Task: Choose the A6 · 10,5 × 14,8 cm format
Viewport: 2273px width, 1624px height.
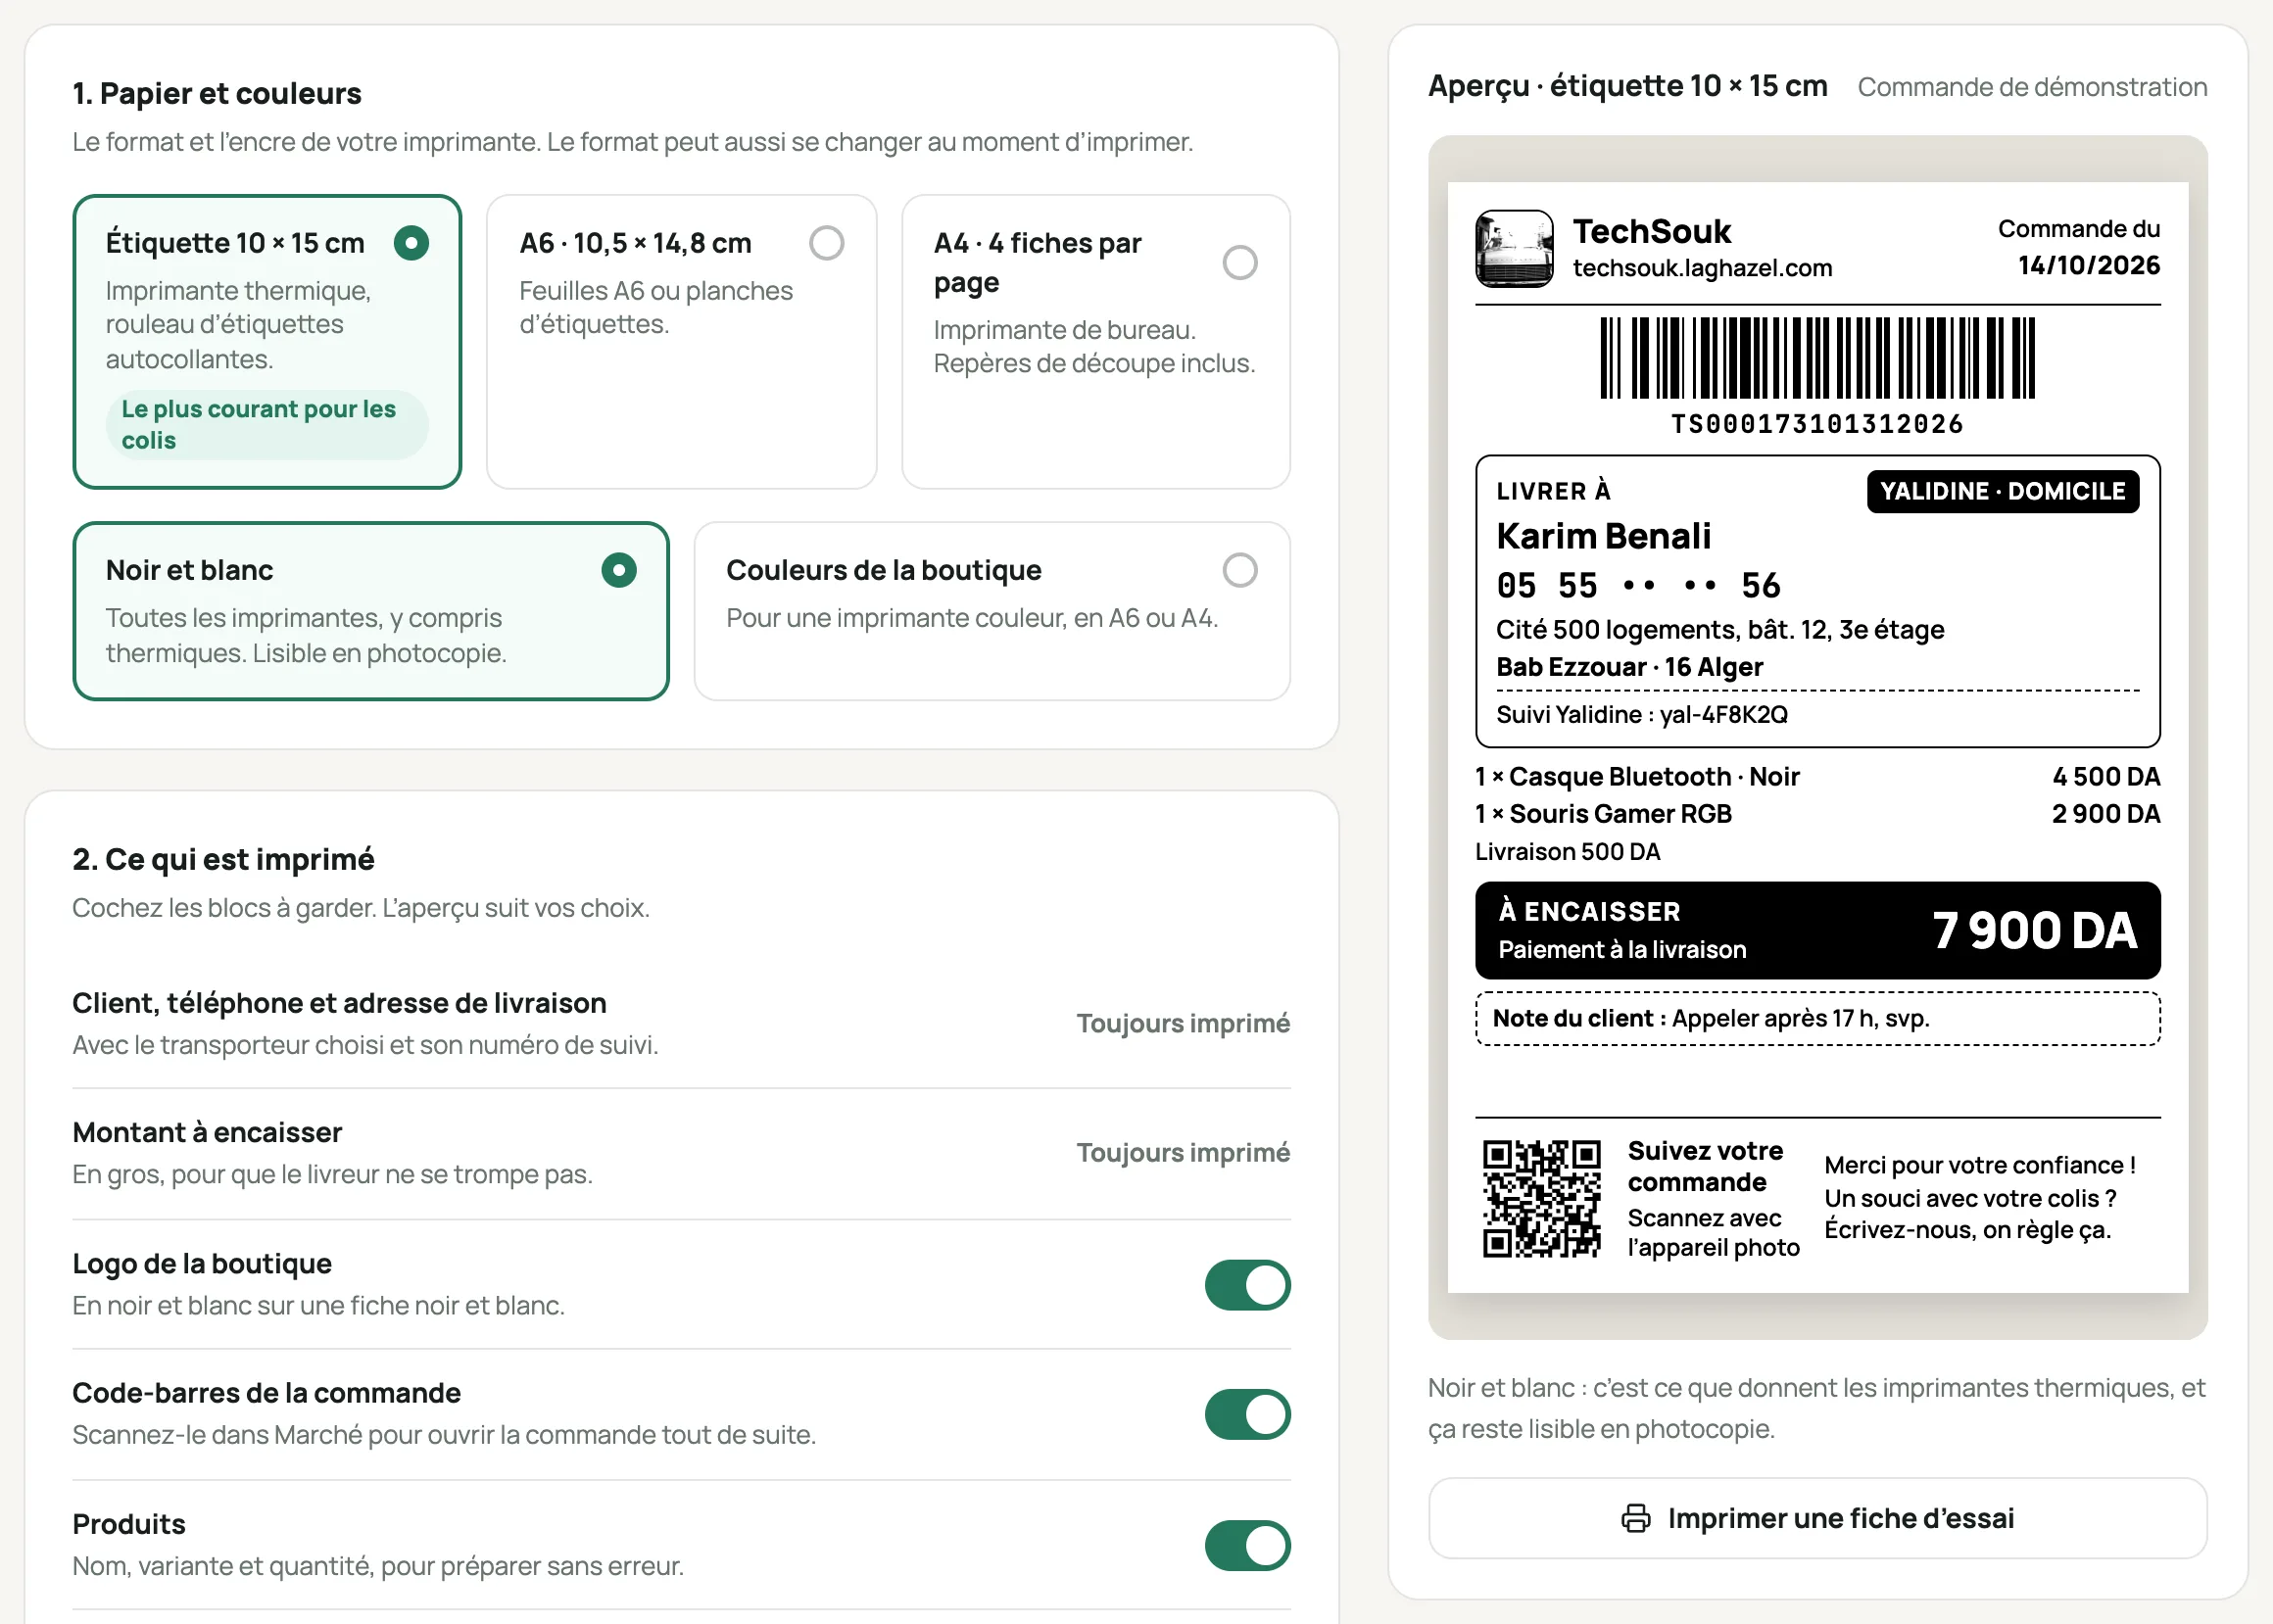Action: point(681,341)
